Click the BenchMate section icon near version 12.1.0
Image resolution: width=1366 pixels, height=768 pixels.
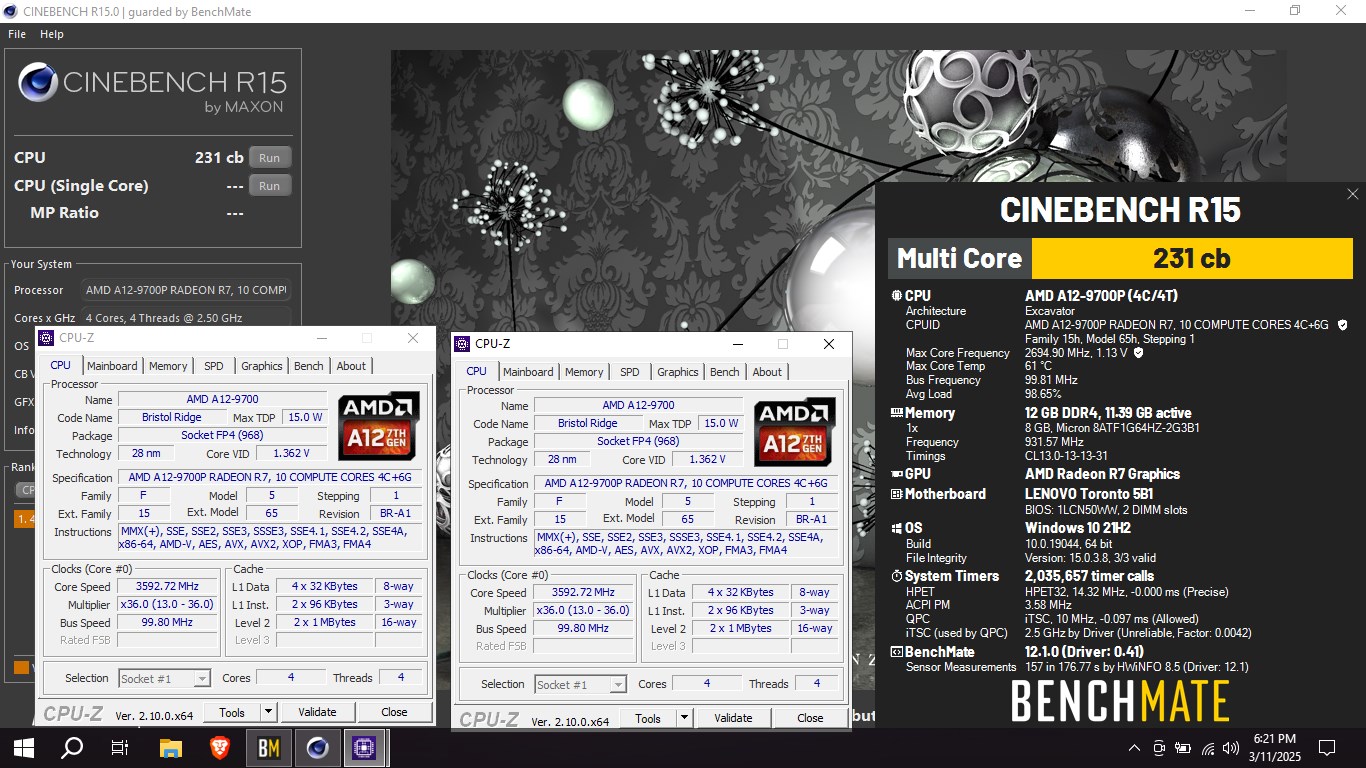[x=896, y=652]
